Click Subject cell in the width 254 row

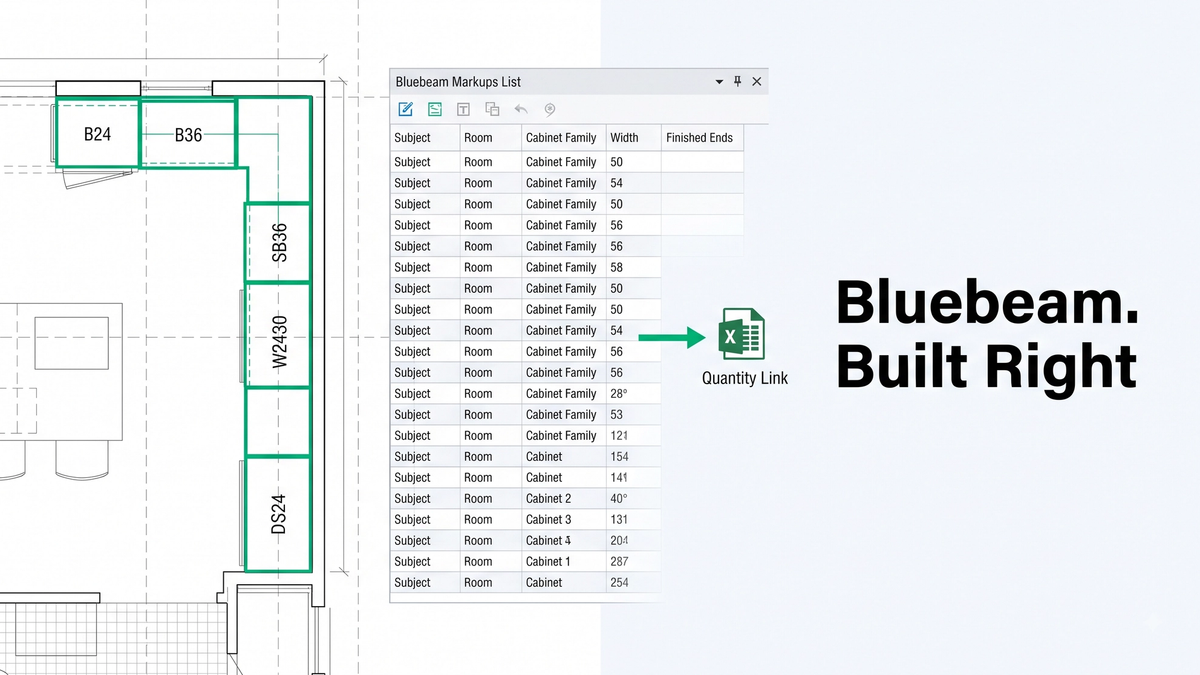[425, 583]
